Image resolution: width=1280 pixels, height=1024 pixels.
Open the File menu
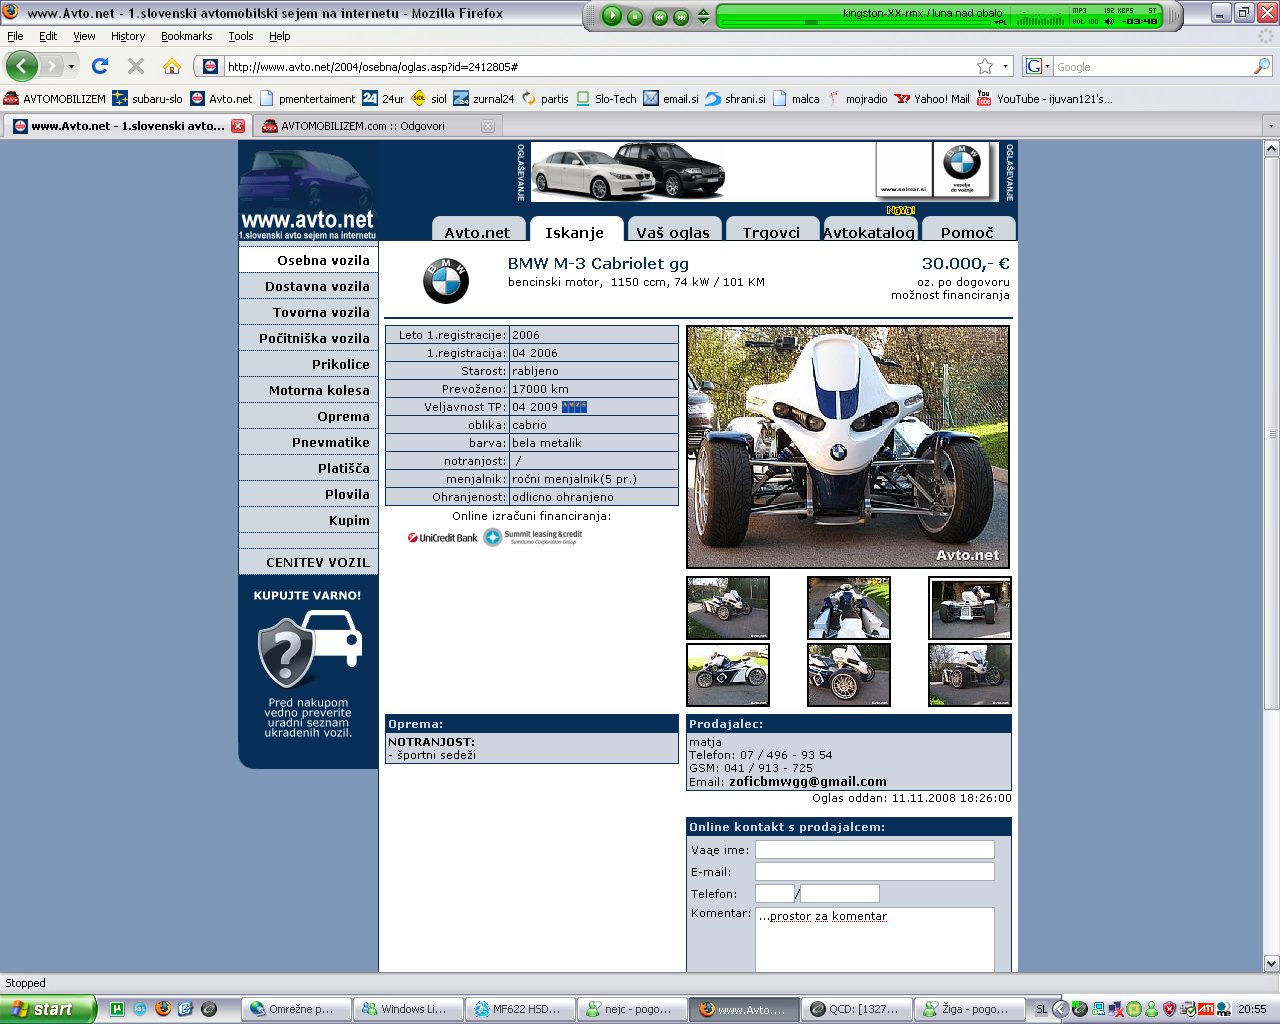click(x=15, y=36)
